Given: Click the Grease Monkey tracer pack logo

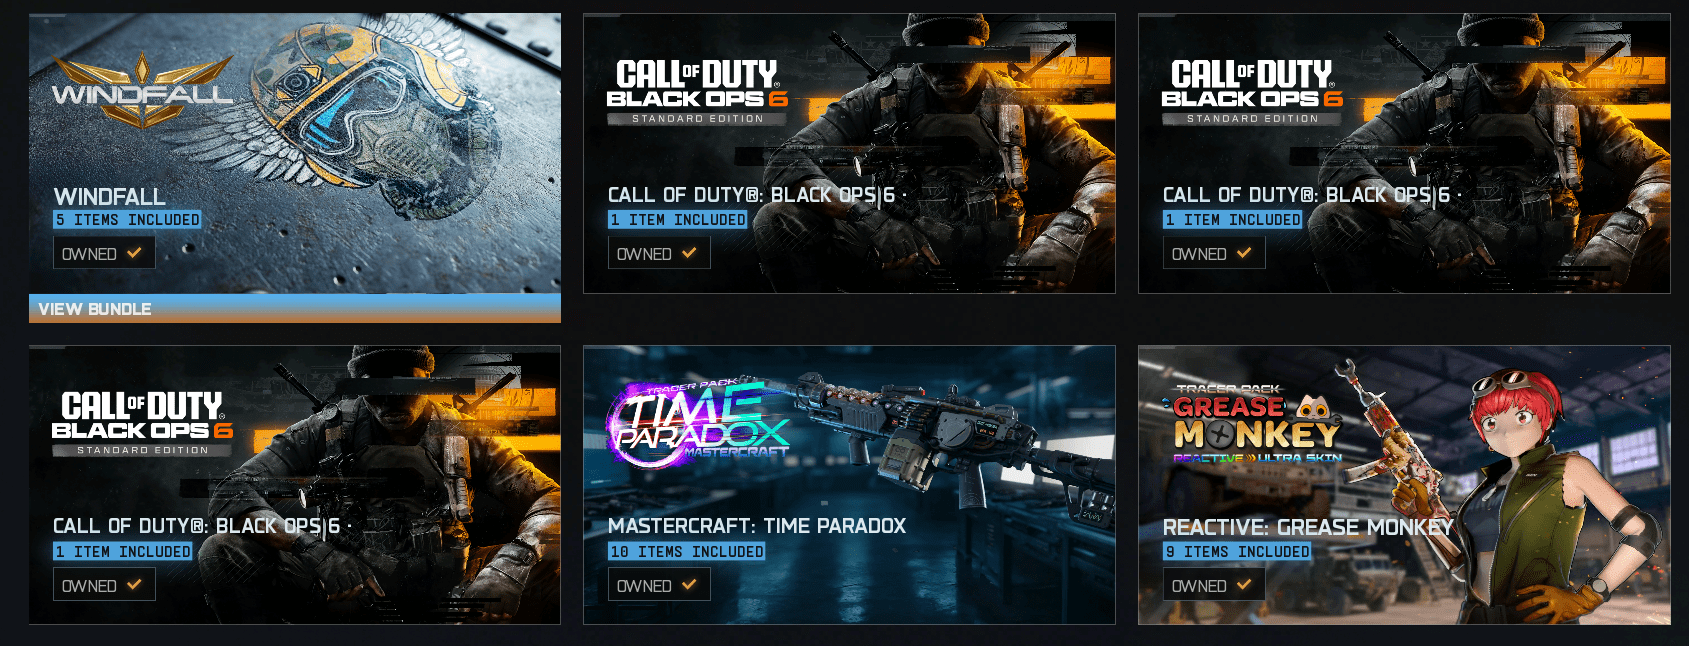Looking at the screenshot, I should tap(1257, 424).
